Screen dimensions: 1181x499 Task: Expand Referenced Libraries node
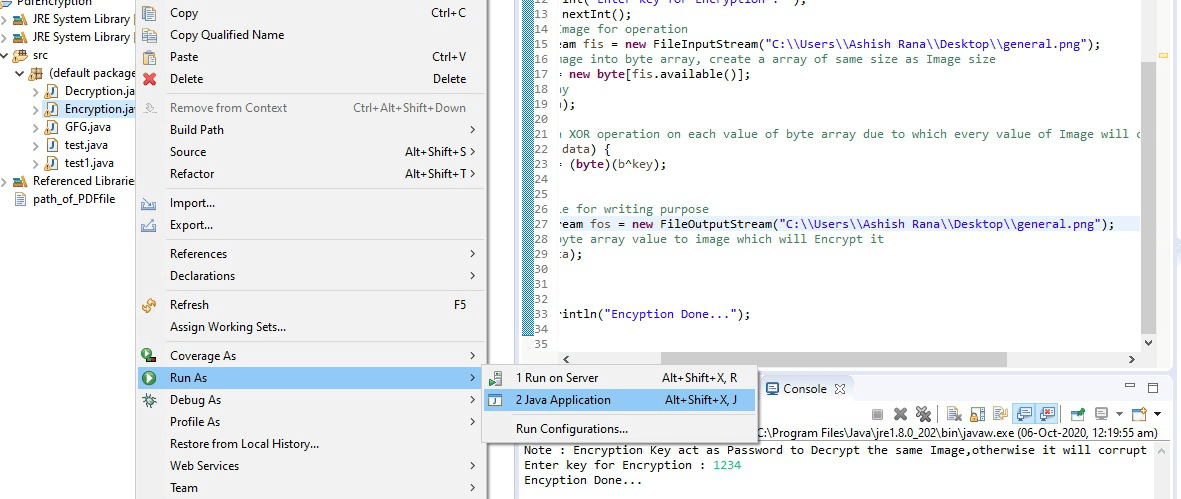[5, 181]
